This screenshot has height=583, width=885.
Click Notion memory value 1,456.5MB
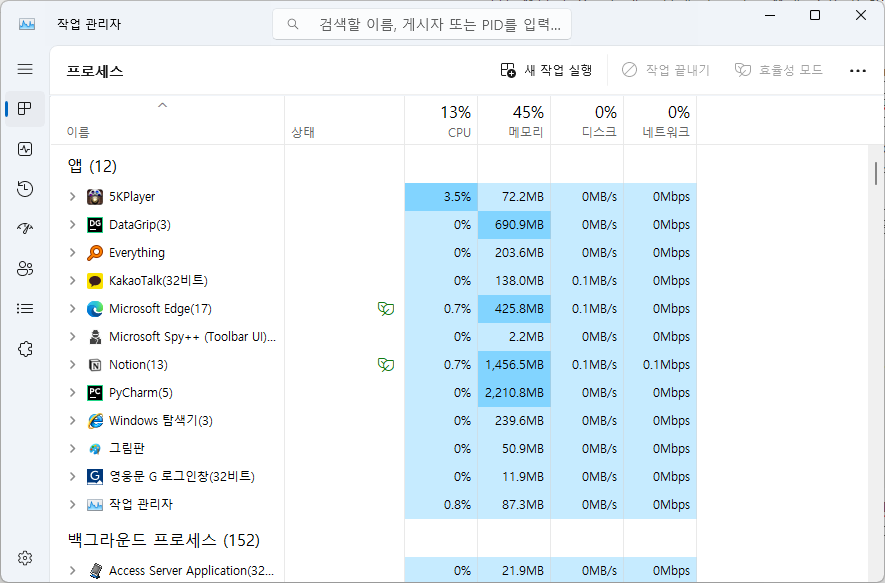pos(514,365)
